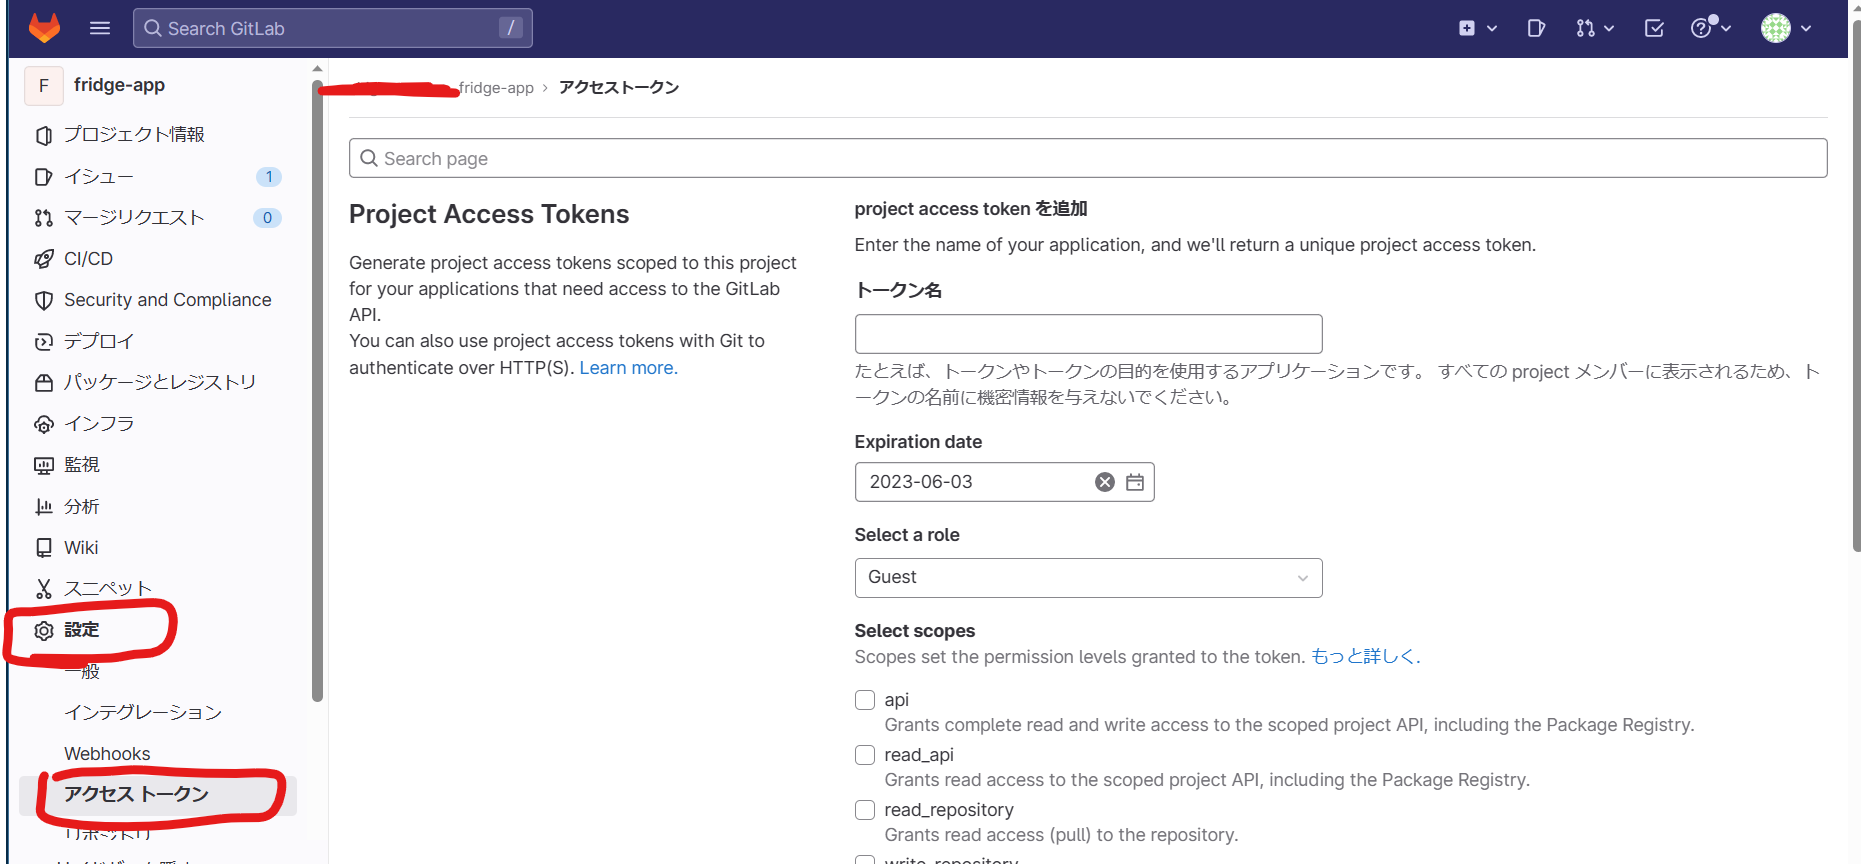Open the calendar date picker icon
The width and height of the screenshot is (1861, 864).
point(1135,482)
